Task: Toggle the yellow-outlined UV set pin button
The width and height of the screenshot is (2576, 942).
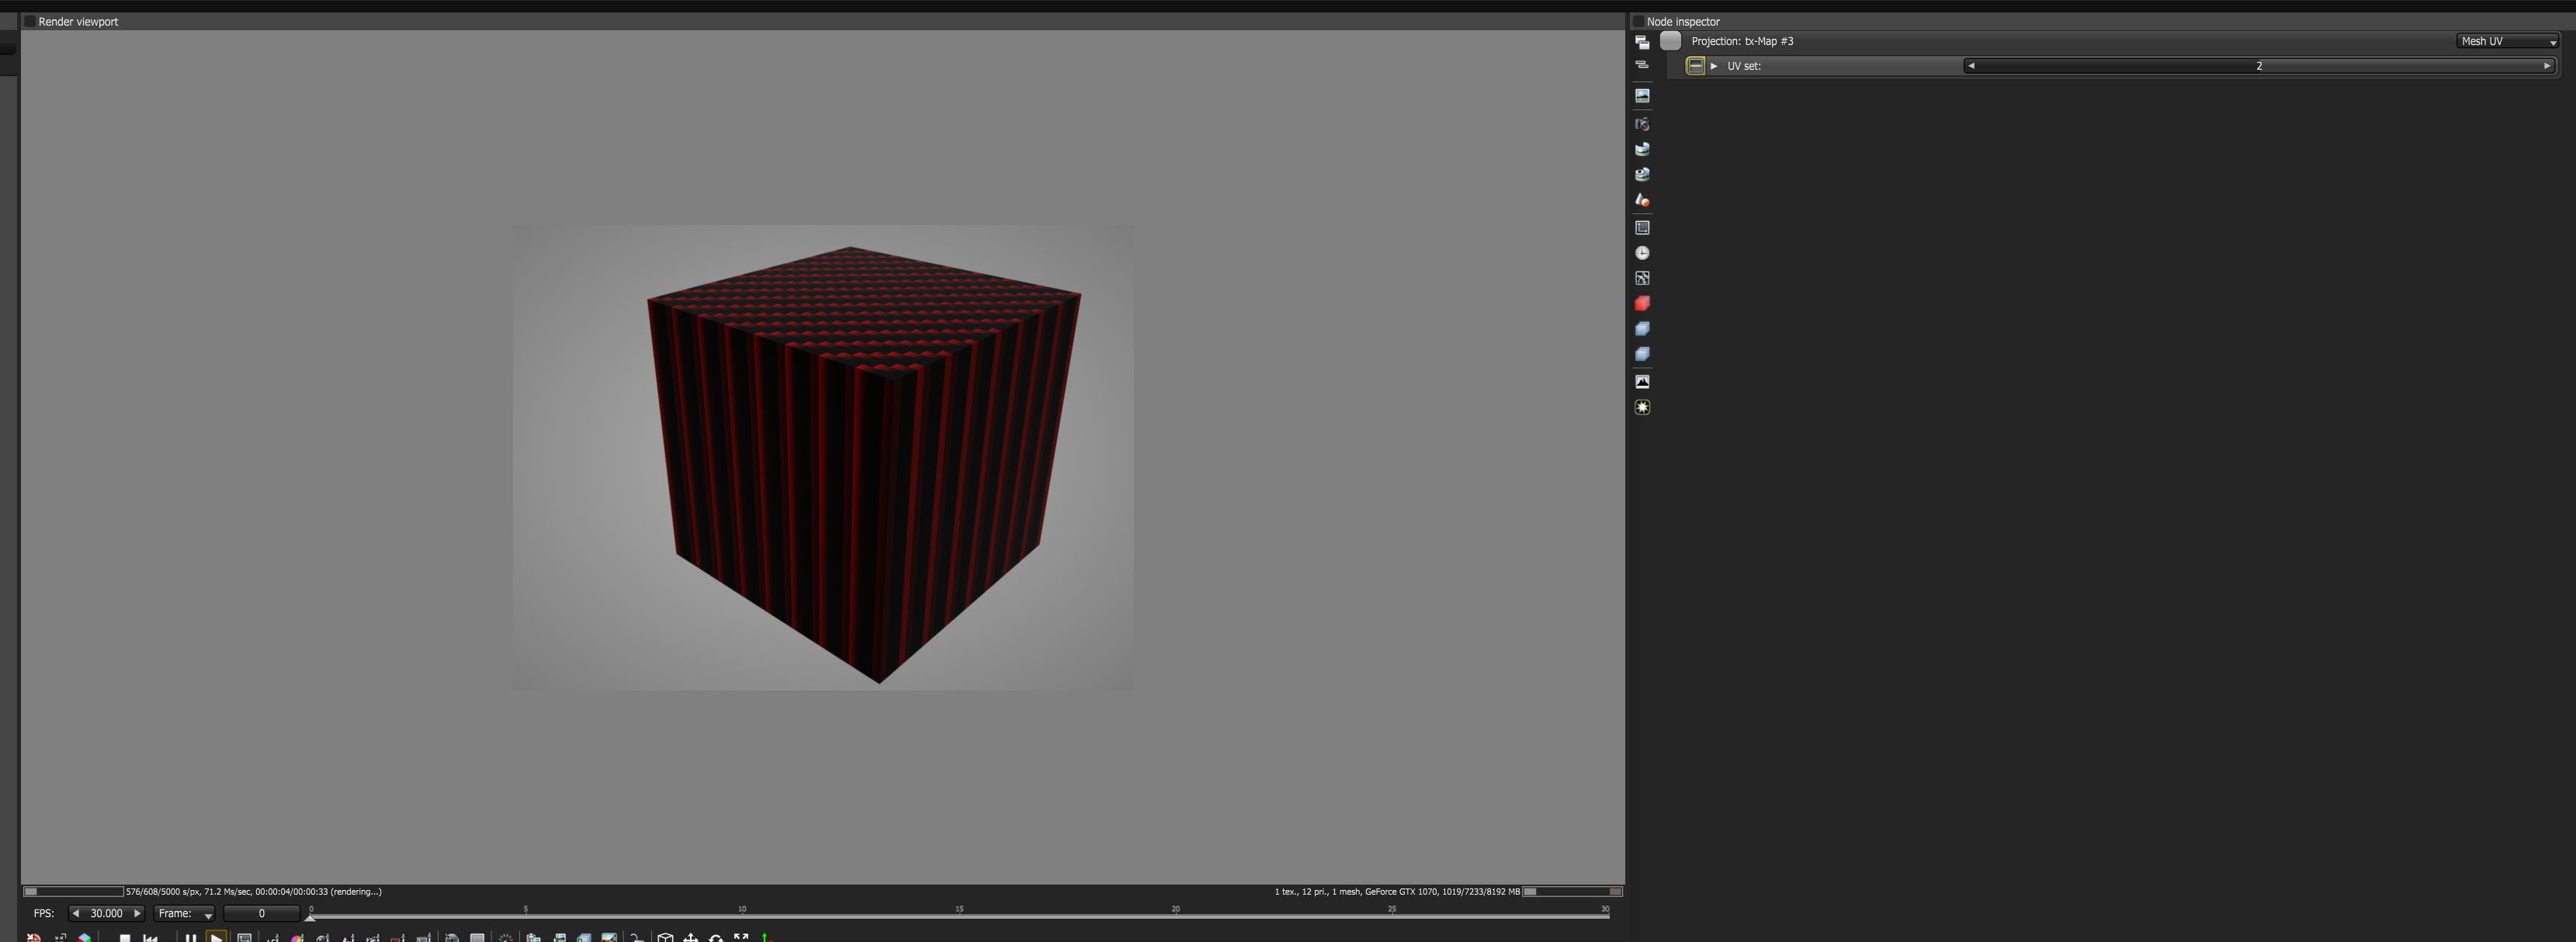Action: [x=1695, y=66]
